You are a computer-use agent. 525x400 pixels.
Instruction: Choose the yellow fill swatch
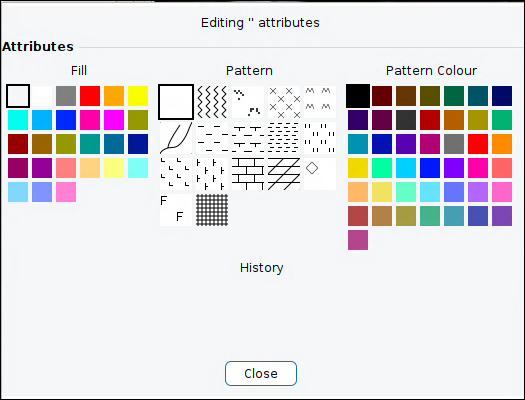pos(138,96)
